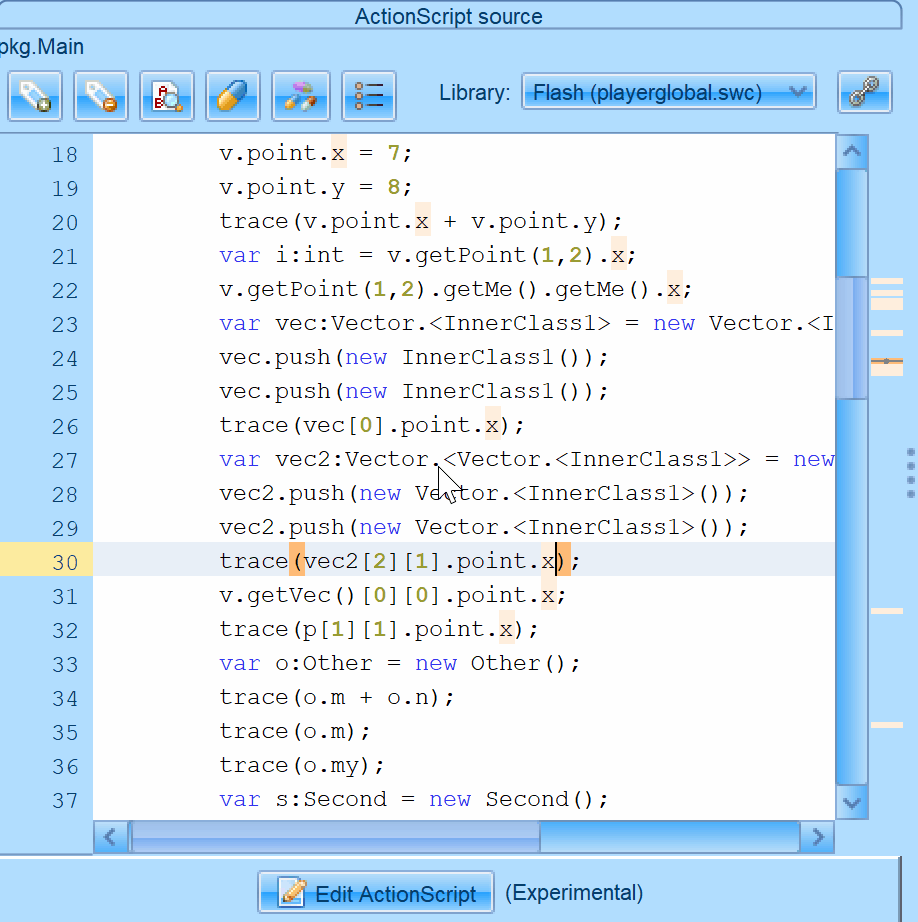Click 'var vec2:Vector.<Vector.<InnerClass1>>' line
The image size is (918, 922).
(x=526, y=460)
